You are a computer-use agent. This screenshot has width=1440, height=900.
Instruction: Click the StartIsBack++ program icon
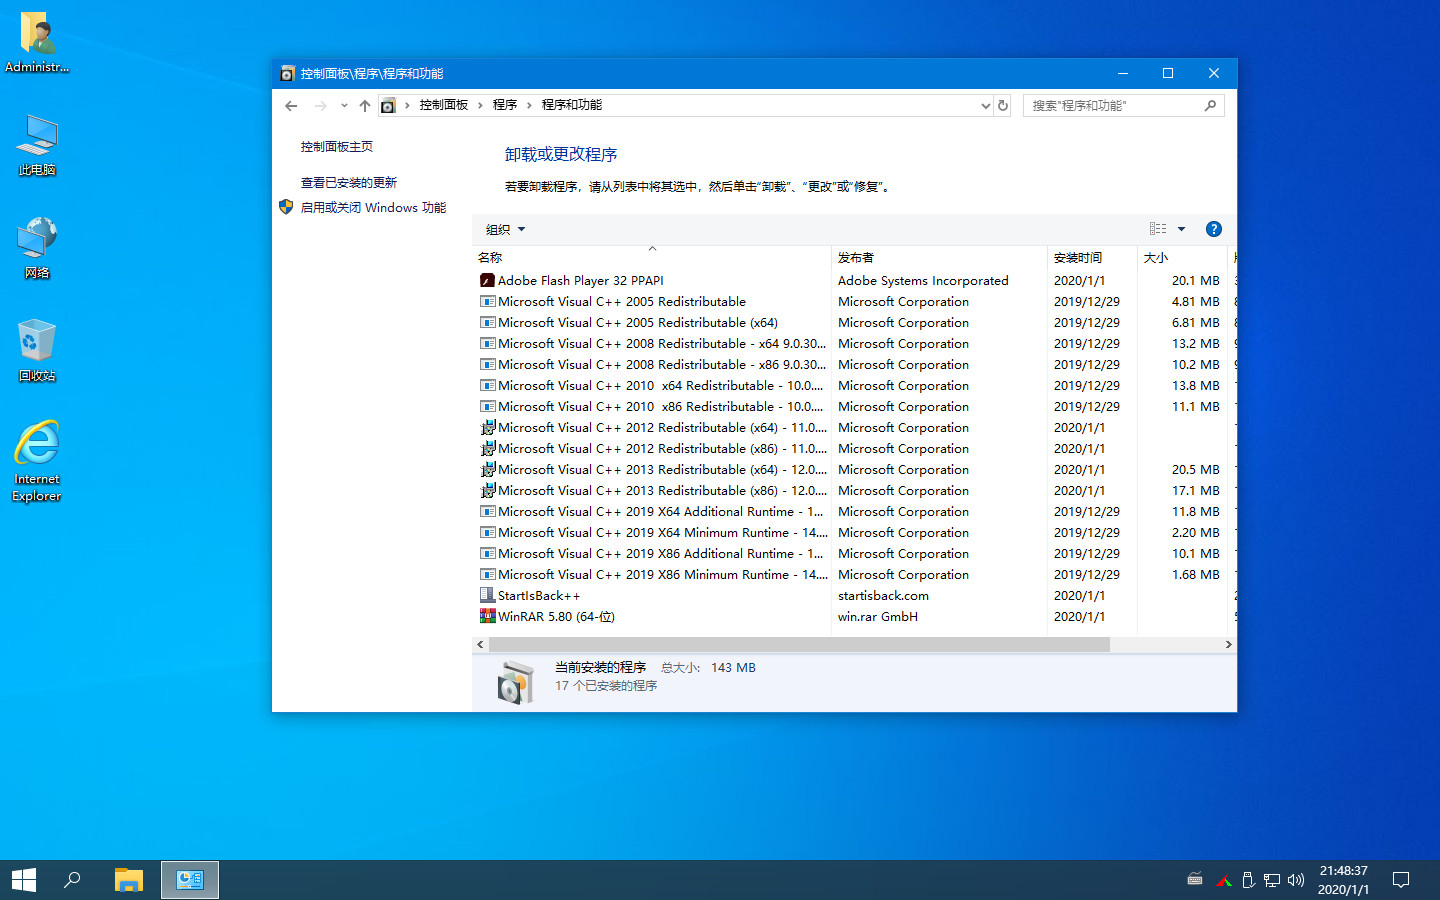point(487,596)
